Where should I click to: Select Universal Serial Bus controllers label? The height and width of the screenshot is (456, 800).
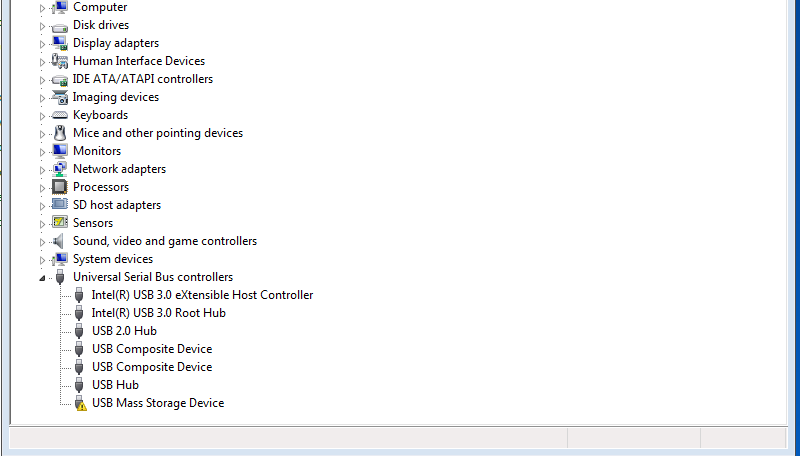153,277
